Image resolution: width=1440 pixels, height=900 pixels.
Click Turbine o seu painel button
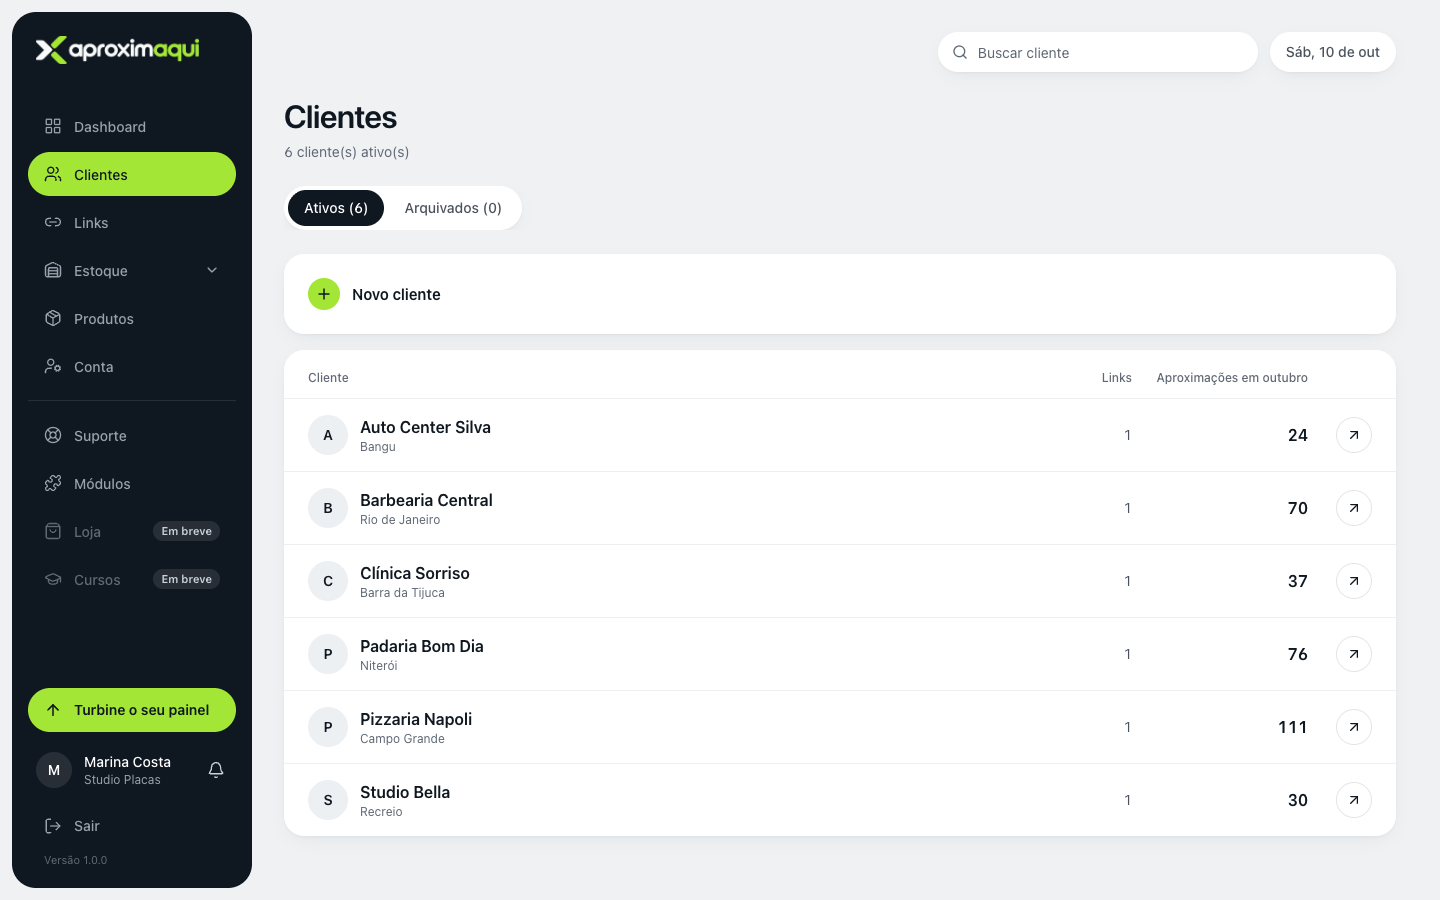(132, 710)
